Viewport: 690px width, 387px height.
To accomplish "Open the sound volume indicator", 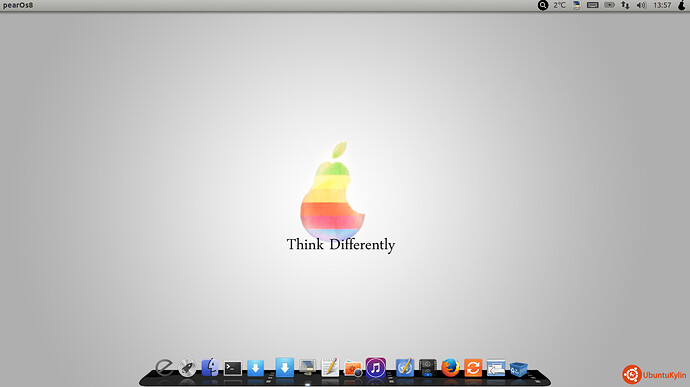I will (641, 5).
